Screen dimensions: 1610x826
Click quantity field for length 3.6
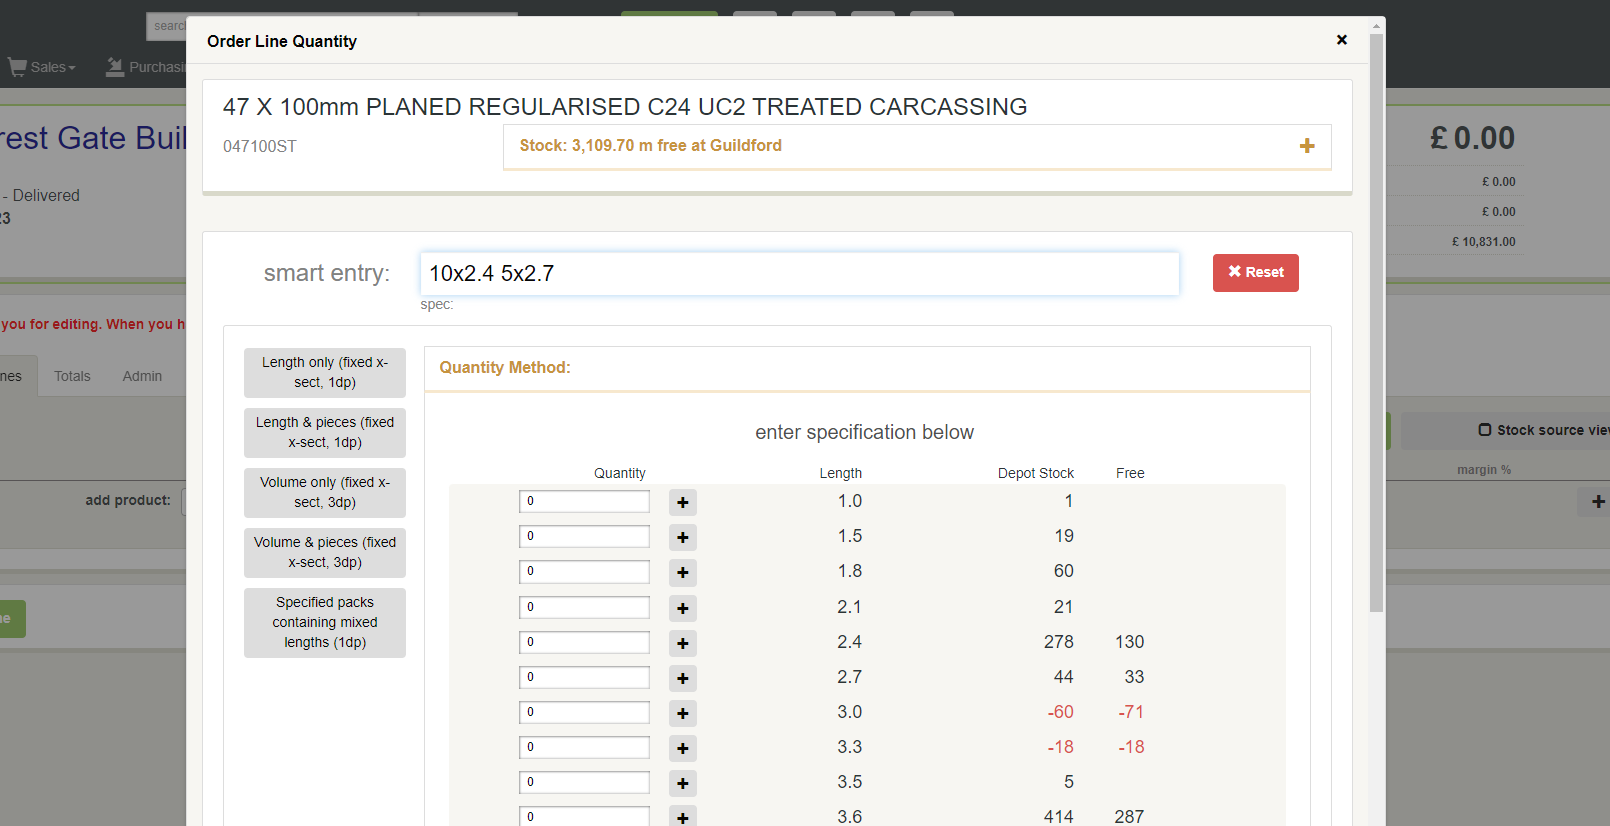click(584, 816)
